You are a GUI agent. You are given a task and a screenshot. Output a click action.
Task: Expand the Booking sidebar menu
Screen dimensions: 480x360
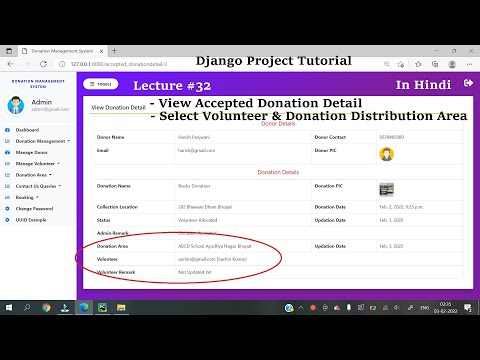coord(27,197)
